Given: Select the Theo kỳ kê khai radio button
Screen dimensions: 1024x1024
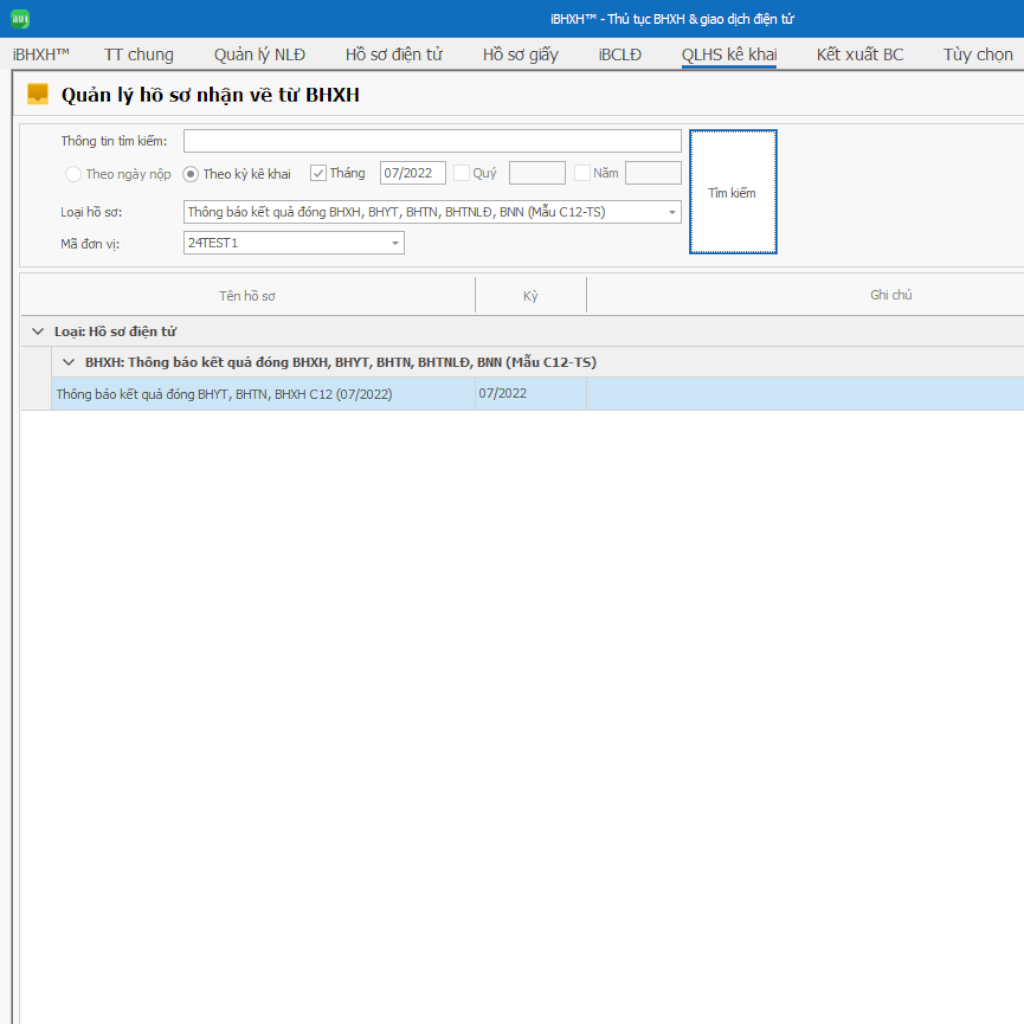Looking at the screenshot, I should point(191,174).
